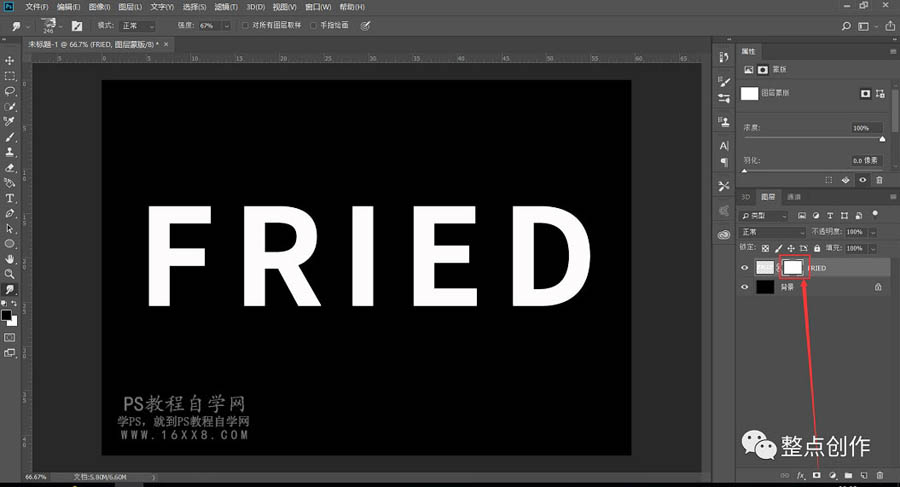Toggle brush pressure controls strength icon
The height and width of the screenshot is (487, 900).
tap(365, 26)
